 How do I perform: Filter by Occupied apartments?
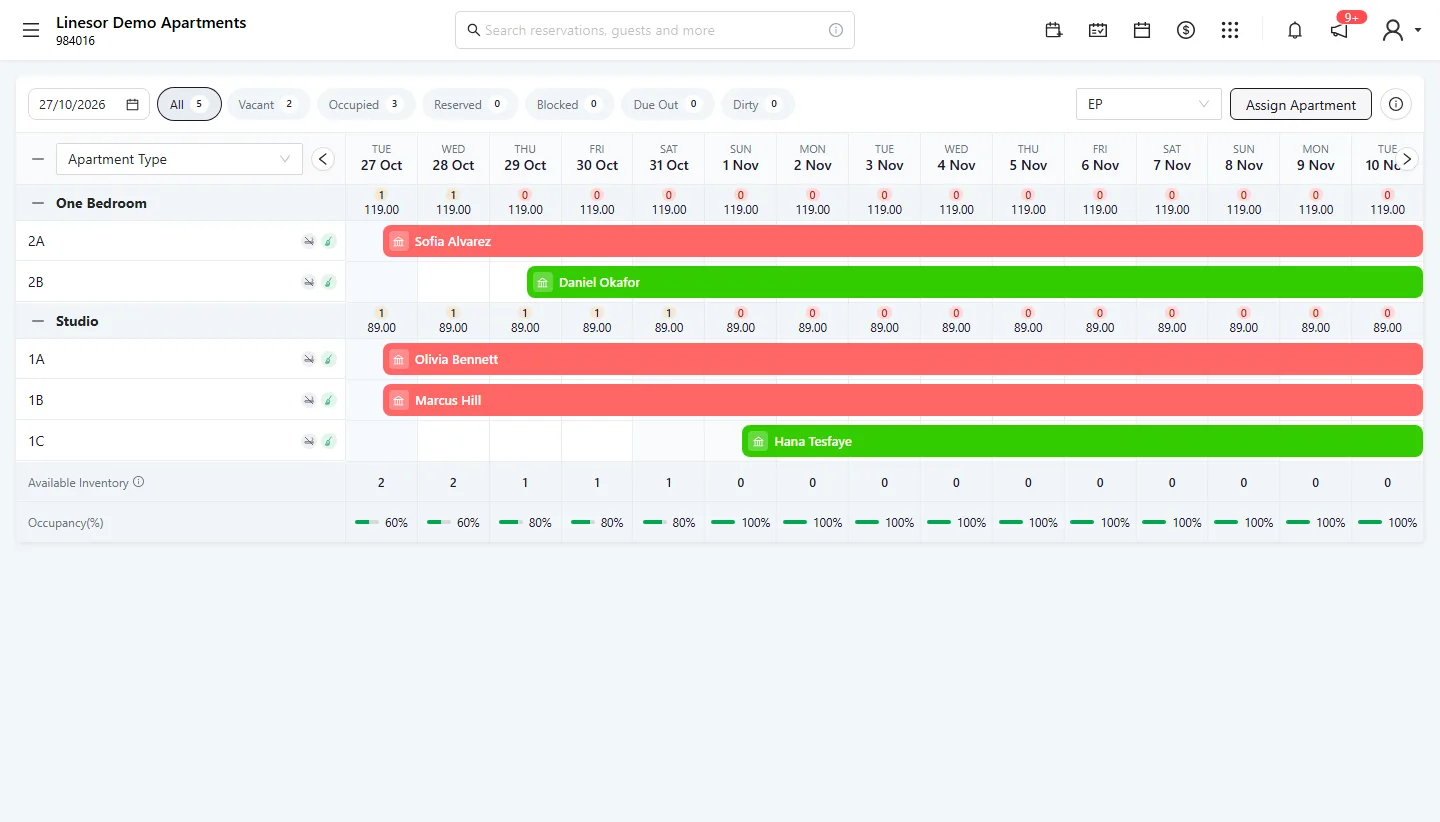coord(366,104)
